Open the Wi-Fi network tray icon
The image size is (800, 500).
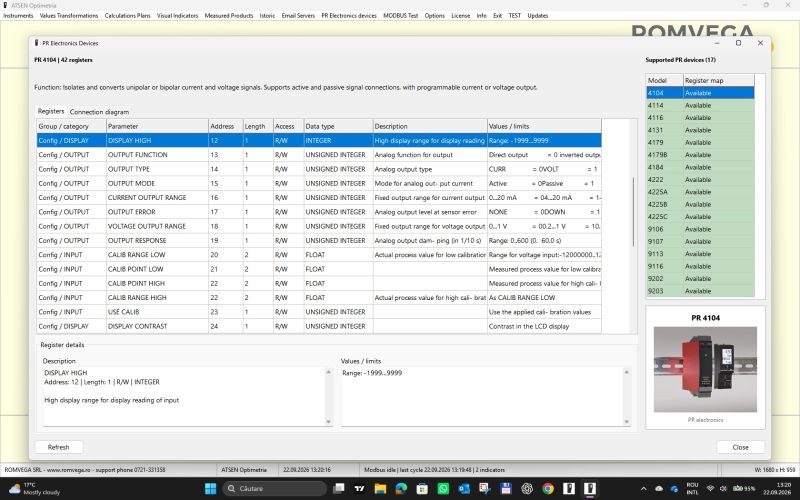[x=710, y=489]
